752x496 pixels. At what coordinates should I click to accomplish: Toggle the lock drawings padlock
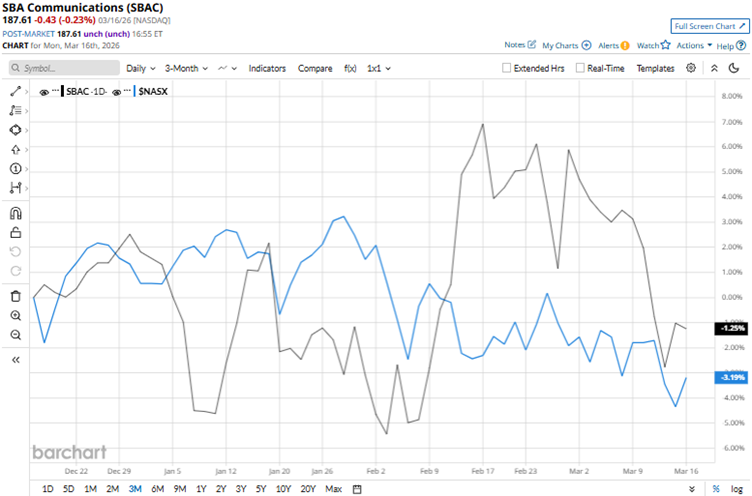(x=15, y=233)
